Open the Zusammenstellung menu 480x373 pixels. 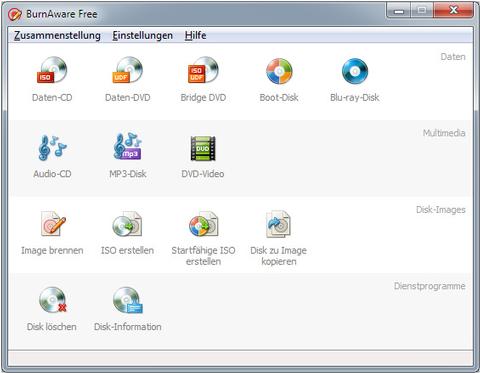(57, 35)
